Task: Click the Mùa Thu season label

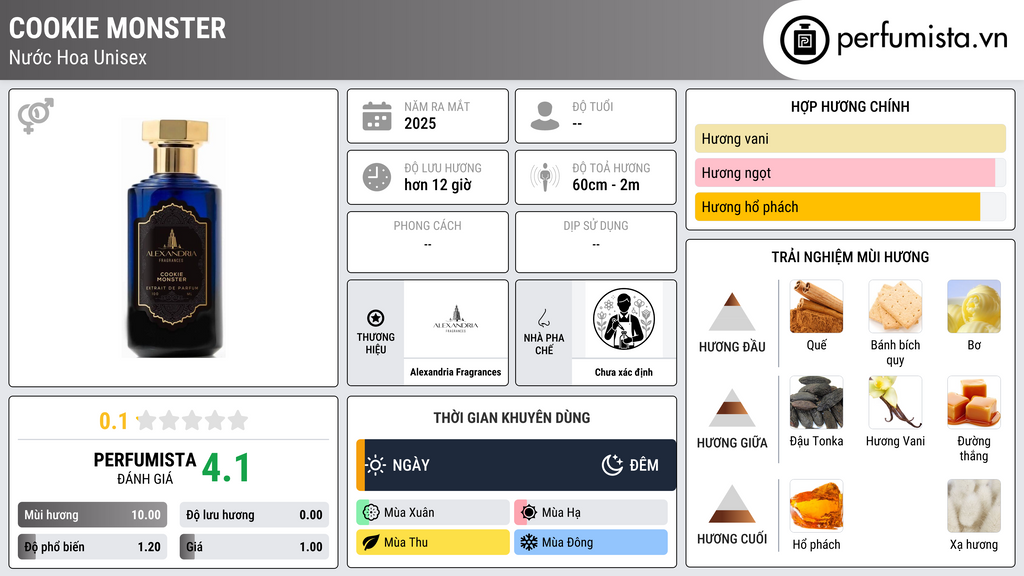Action: pos(406,542)
